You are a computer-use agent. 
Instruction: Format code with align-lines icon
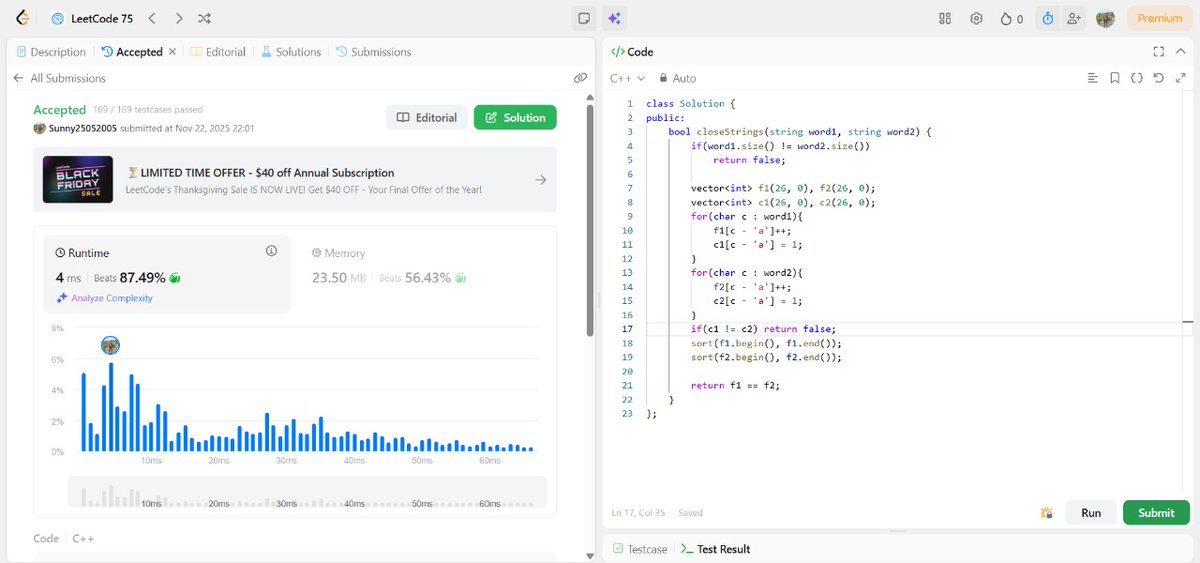(x=1093, y=78)
